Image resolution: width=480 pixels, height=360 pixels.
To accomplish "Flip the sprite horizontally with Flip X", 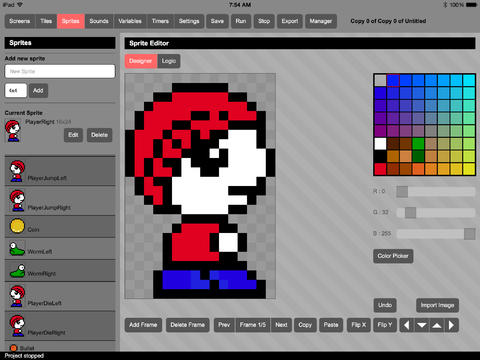I will pos(359,325).
